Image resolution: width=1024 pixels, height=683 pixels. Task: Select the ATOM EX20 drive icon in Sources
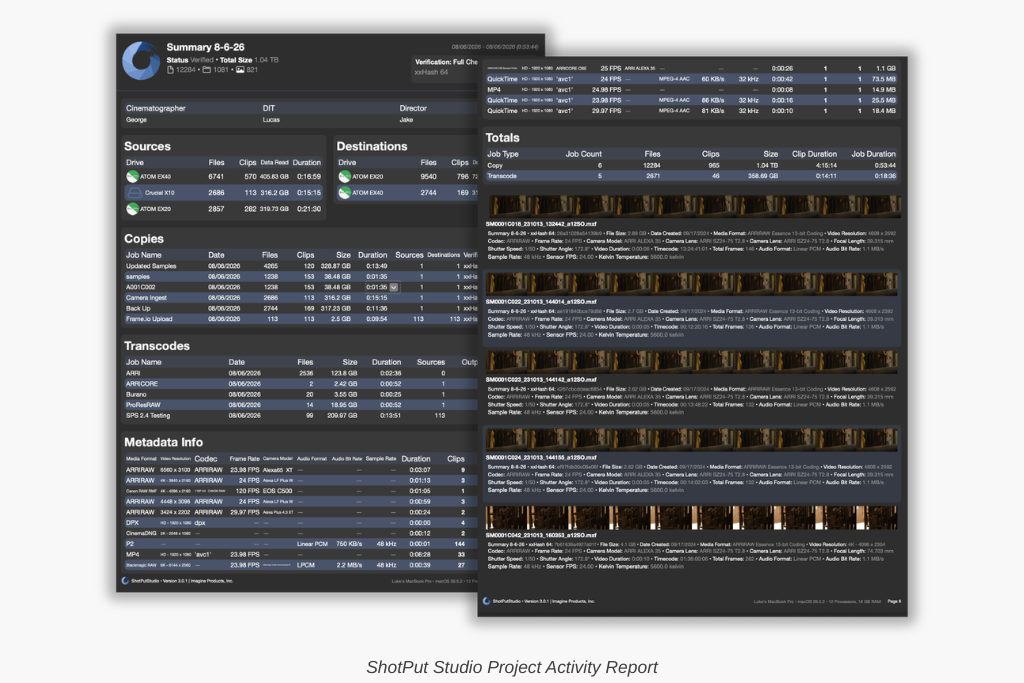coord(132,209)
